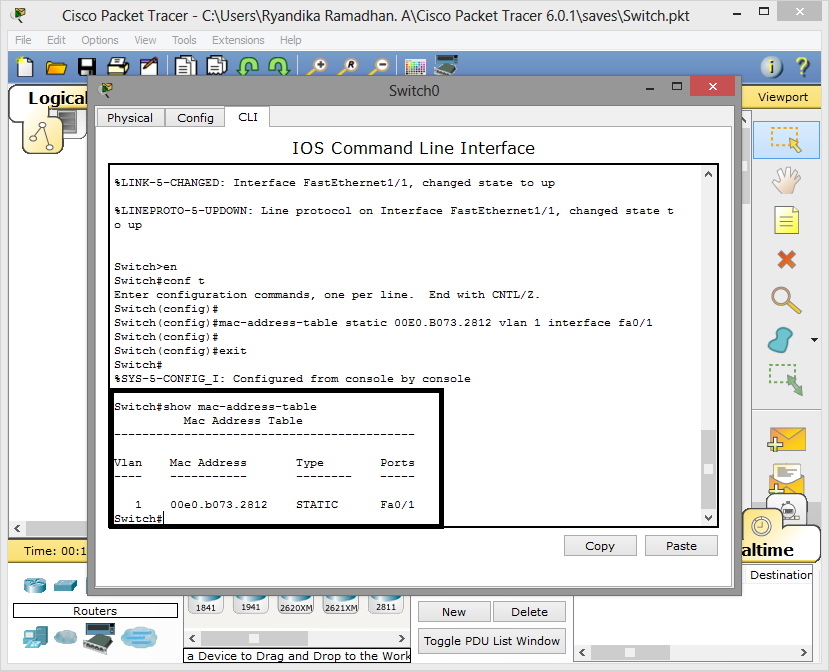Open the Custom Devices Dialog icon
829x671 pixels.
click(x=446, y=66)
